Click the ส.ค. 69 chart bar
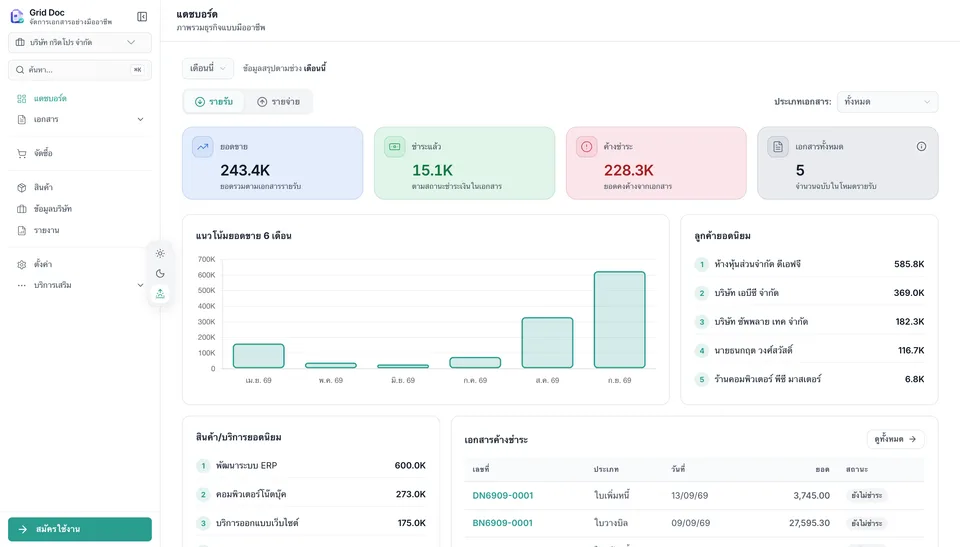The image size is (960, 547). point(547,342)
